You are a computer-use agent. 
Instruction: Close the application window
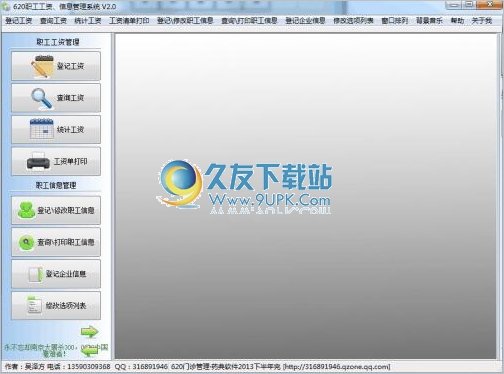pos(490,5)
